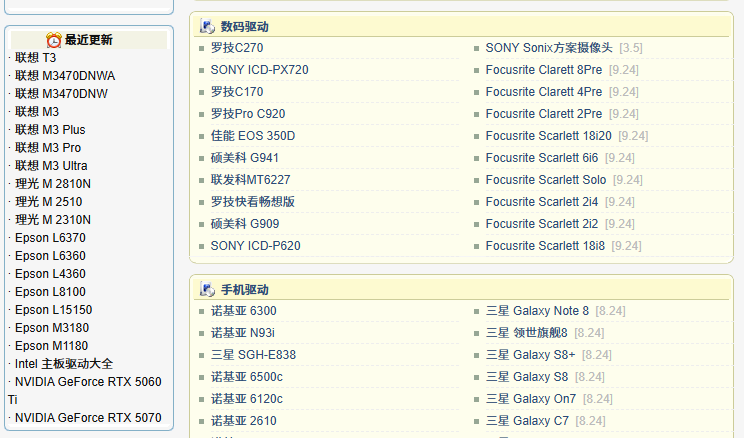Open Focusrite Scarlett 2i4 link
744x438 pixels.
point(542,202)
